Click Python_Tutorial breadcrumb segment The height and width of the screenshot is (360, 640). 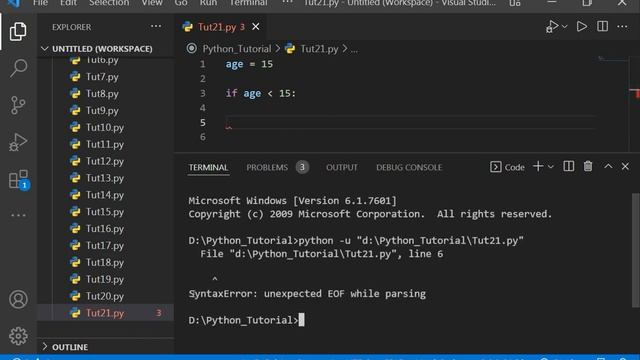click(x=237, y=49)
